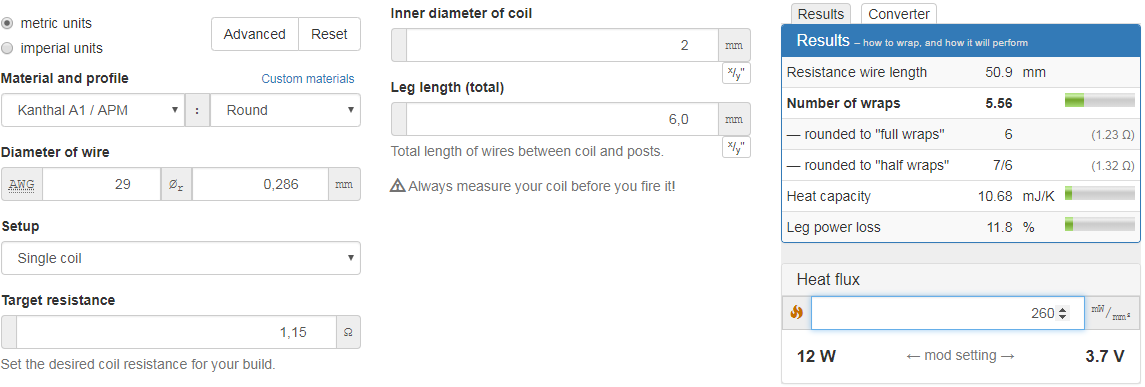Open the Kanthal A1 / APM material dropdown

93,110
